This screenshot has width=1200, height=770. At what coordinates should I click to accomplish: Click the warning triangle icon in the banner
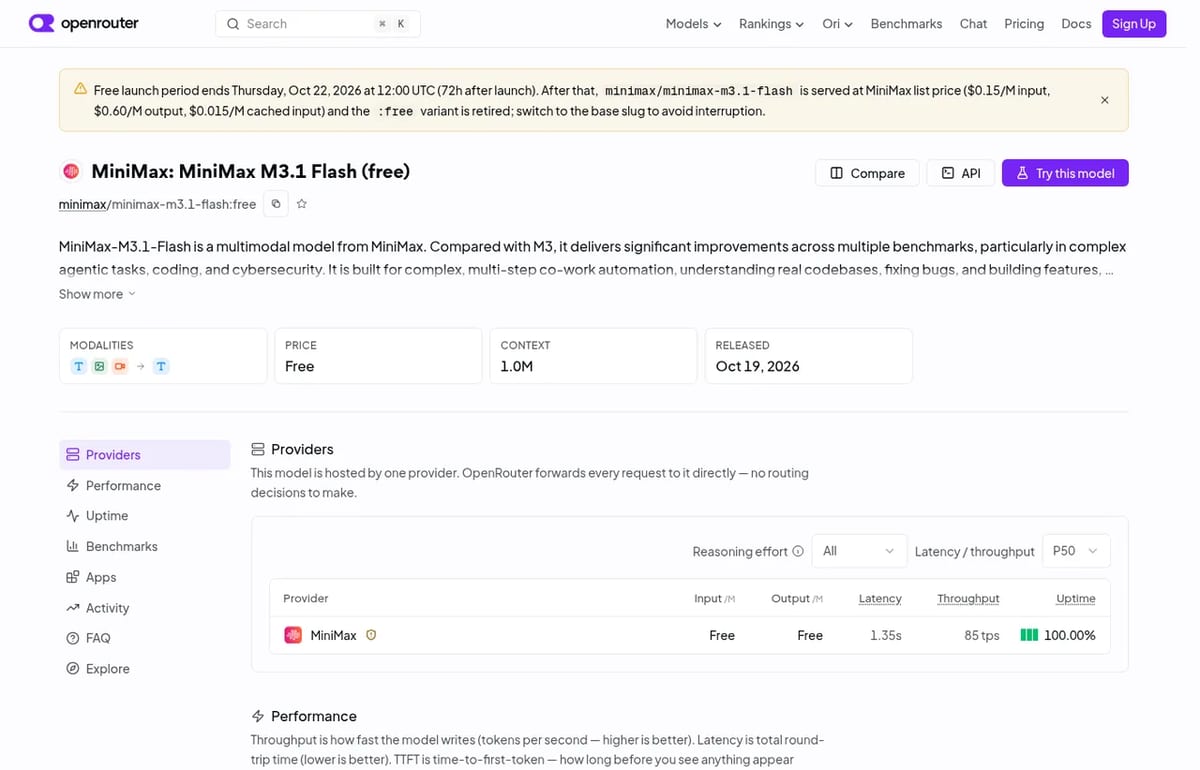[x=80, y=89]
